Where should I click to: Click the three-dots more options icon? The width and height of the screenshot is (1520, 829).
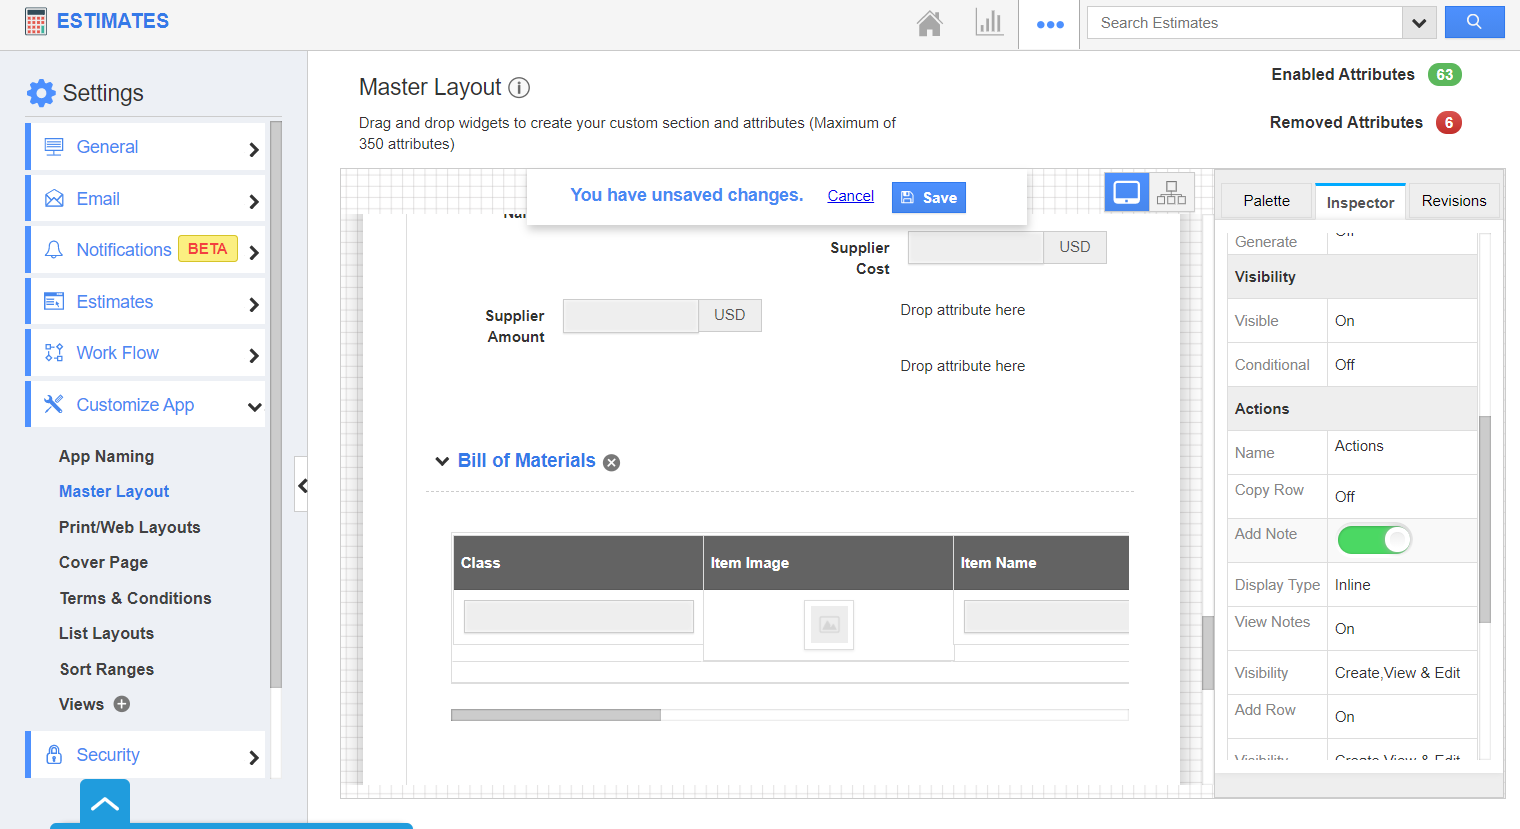point(1049,24)
